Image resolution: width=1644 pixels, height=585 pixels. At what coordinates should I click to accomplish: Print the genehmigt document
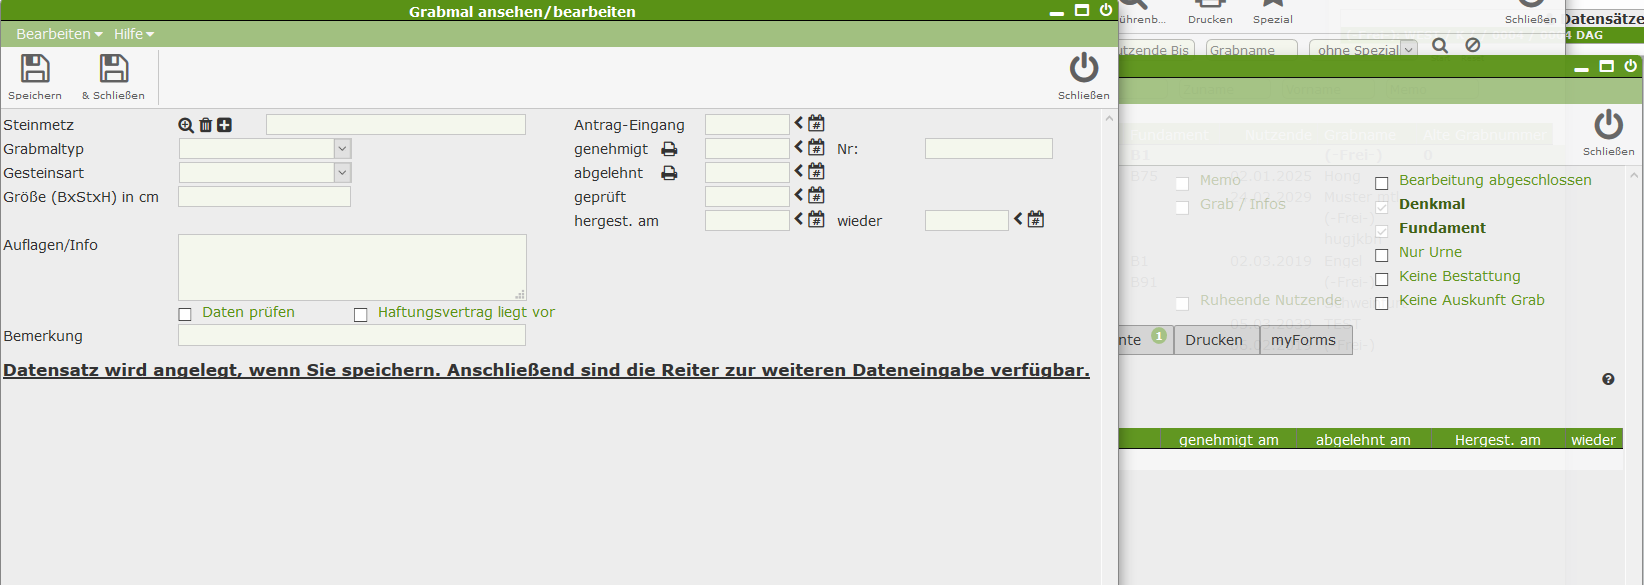point(669,149)
